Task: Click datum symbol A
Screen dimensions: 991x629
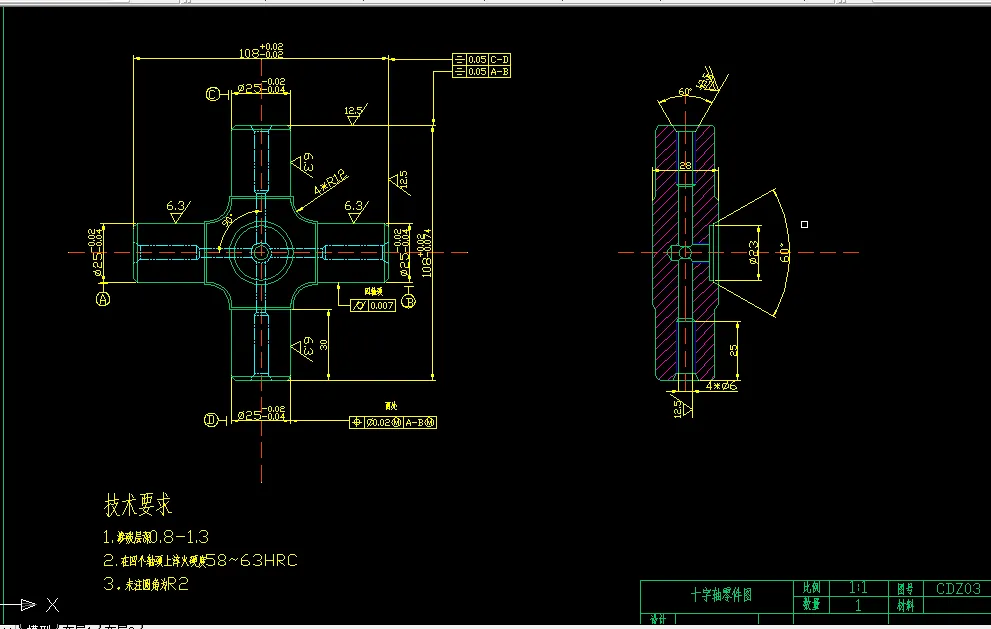Action: point(103,299)
